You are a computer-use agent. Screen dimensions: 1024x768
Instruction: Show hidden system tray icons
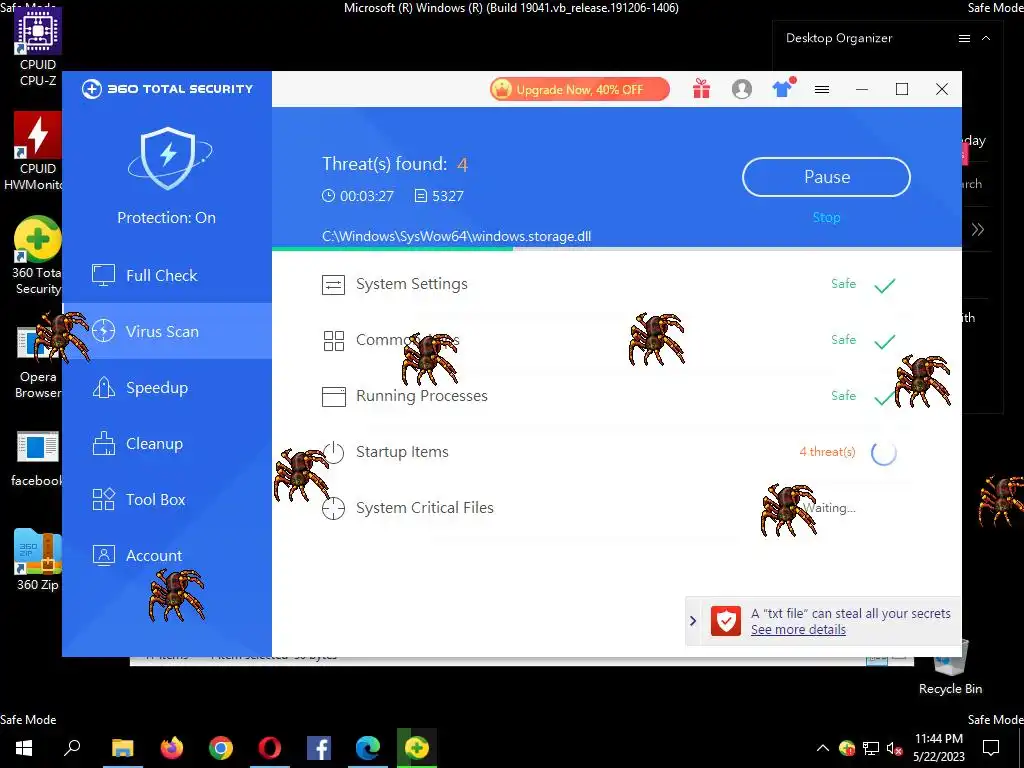click(823, 748)
